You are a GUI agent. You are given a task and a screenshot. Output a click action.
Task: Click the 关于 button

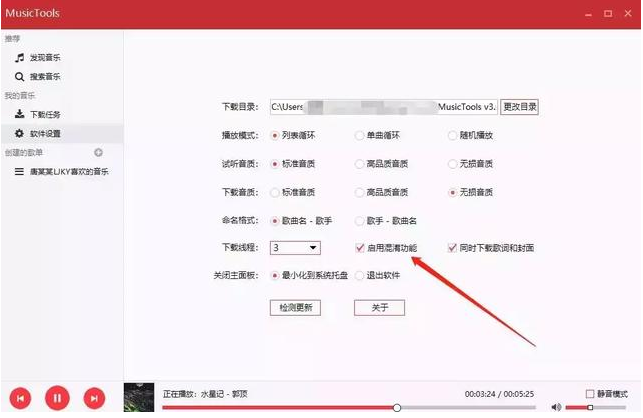379,308
